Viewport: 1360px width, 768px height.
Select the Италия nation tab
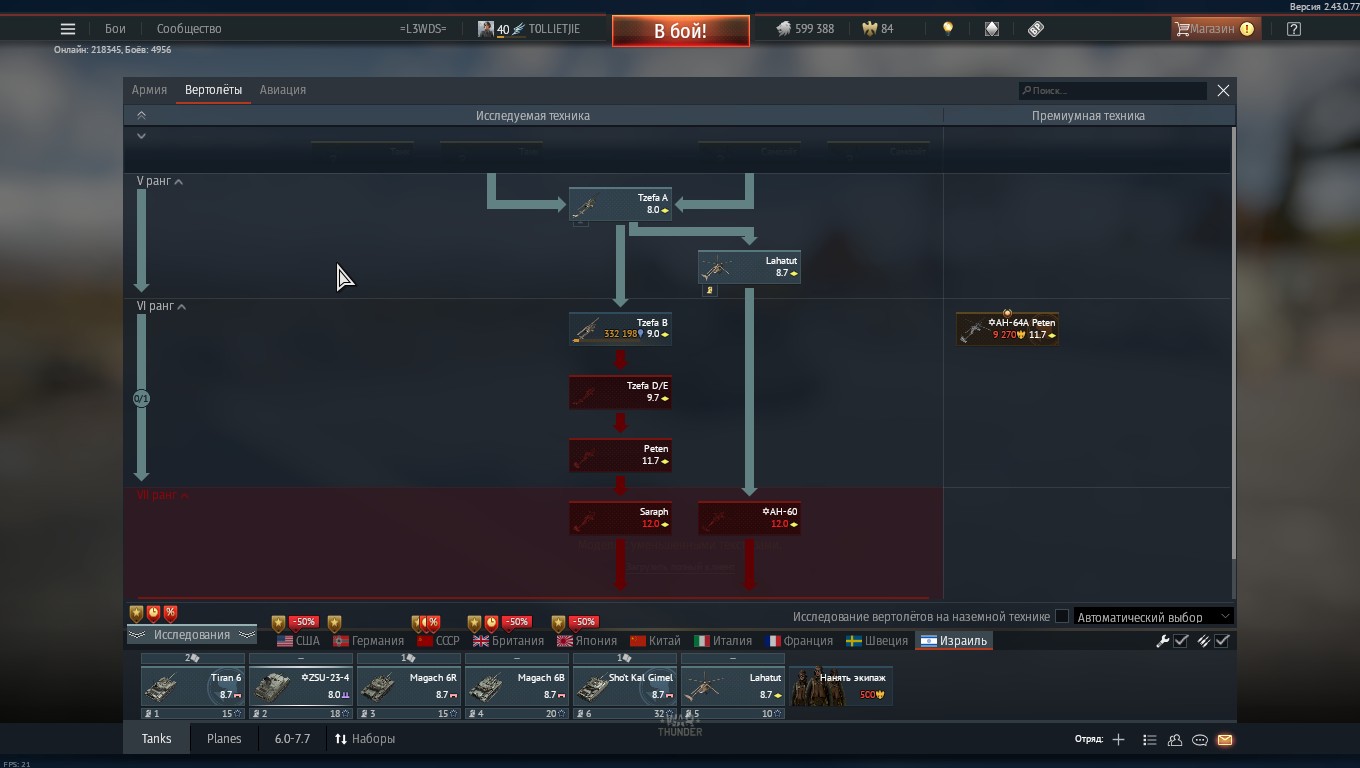[x=723, y=641]
